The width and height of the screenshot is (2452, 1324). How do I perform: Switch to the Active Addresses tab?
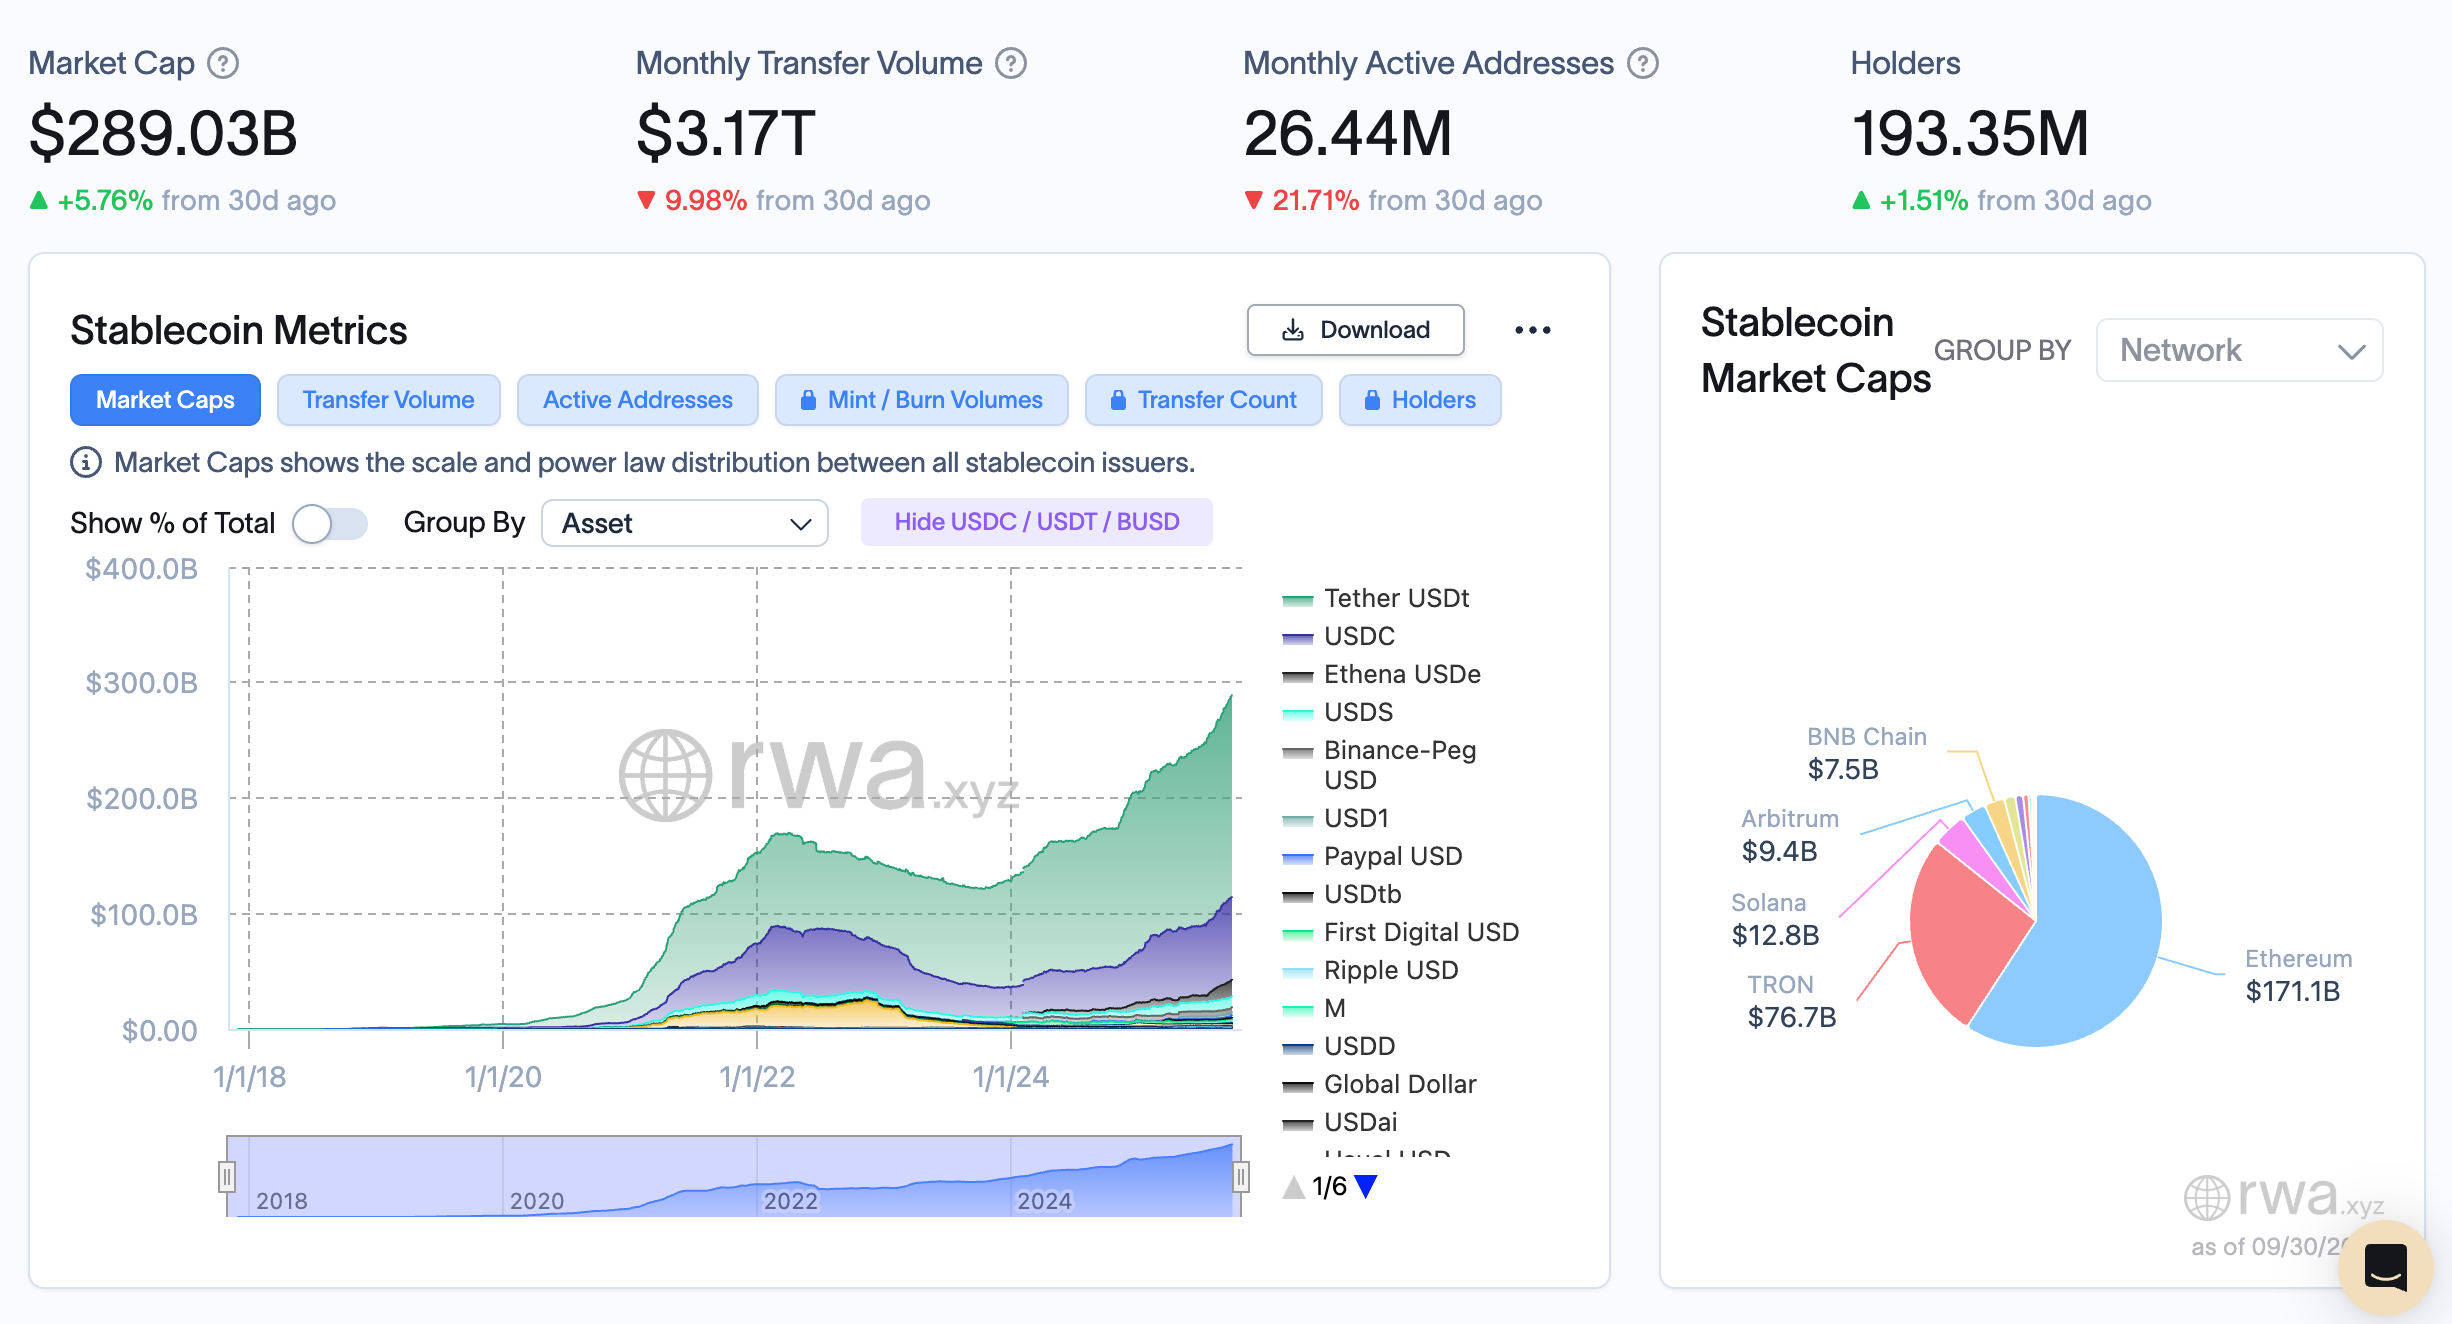click(637, 400)
